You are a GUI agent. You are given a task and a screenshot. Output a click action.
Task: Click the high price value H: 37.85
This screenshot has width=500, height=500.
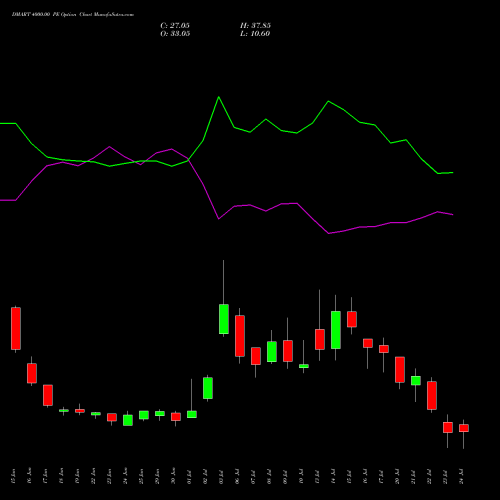pyautogui.click(x=255, y=26)
